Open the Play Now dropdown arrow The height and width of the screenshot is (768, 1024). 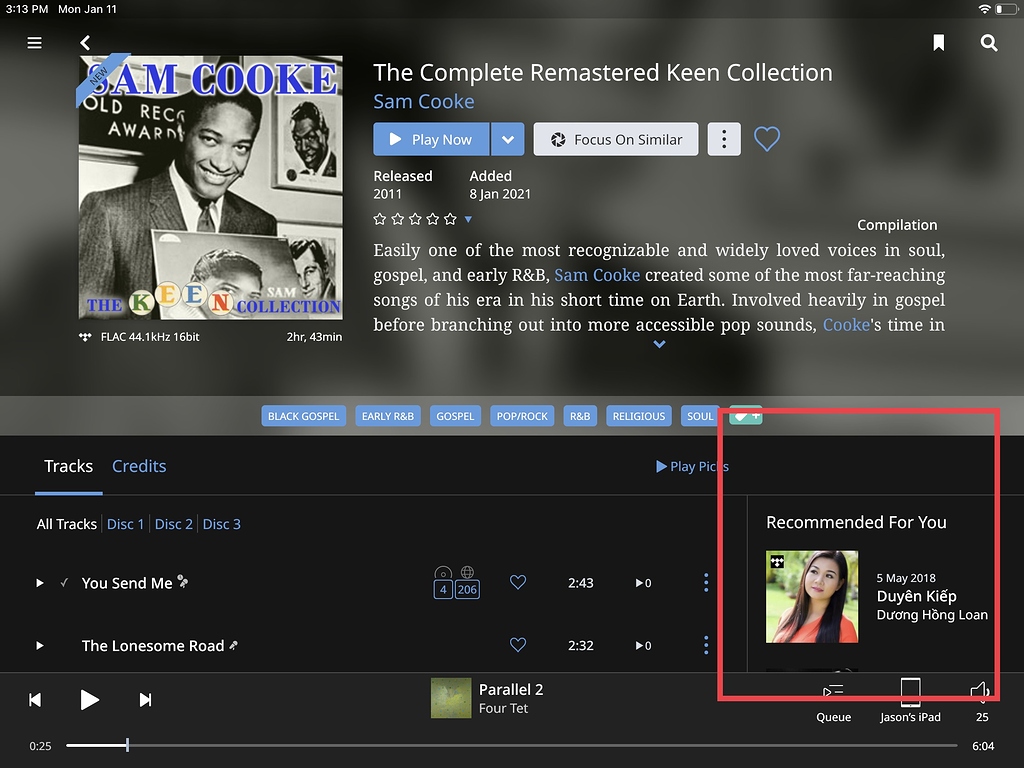point(508,139)
